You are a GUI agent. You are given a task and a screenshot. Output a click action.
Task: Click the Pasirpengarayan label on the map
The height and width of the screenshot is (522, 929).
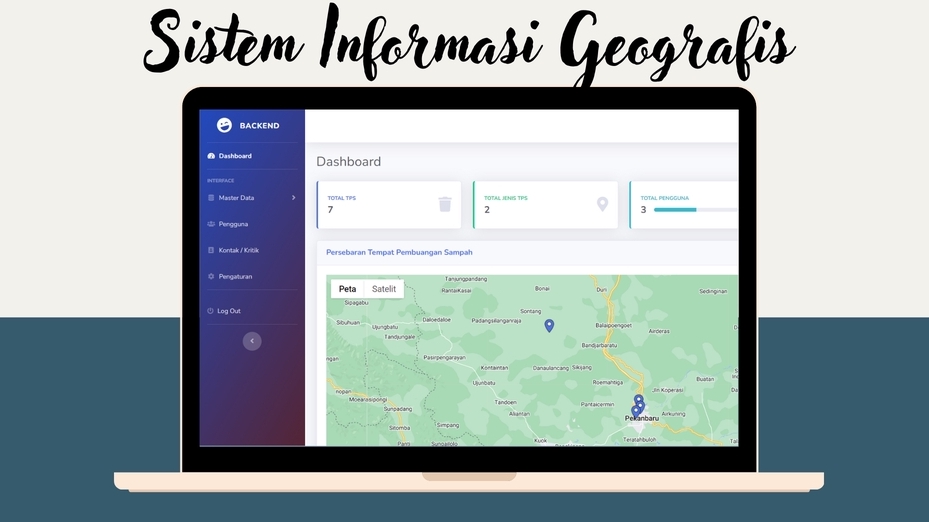click(x=444, y=357)
